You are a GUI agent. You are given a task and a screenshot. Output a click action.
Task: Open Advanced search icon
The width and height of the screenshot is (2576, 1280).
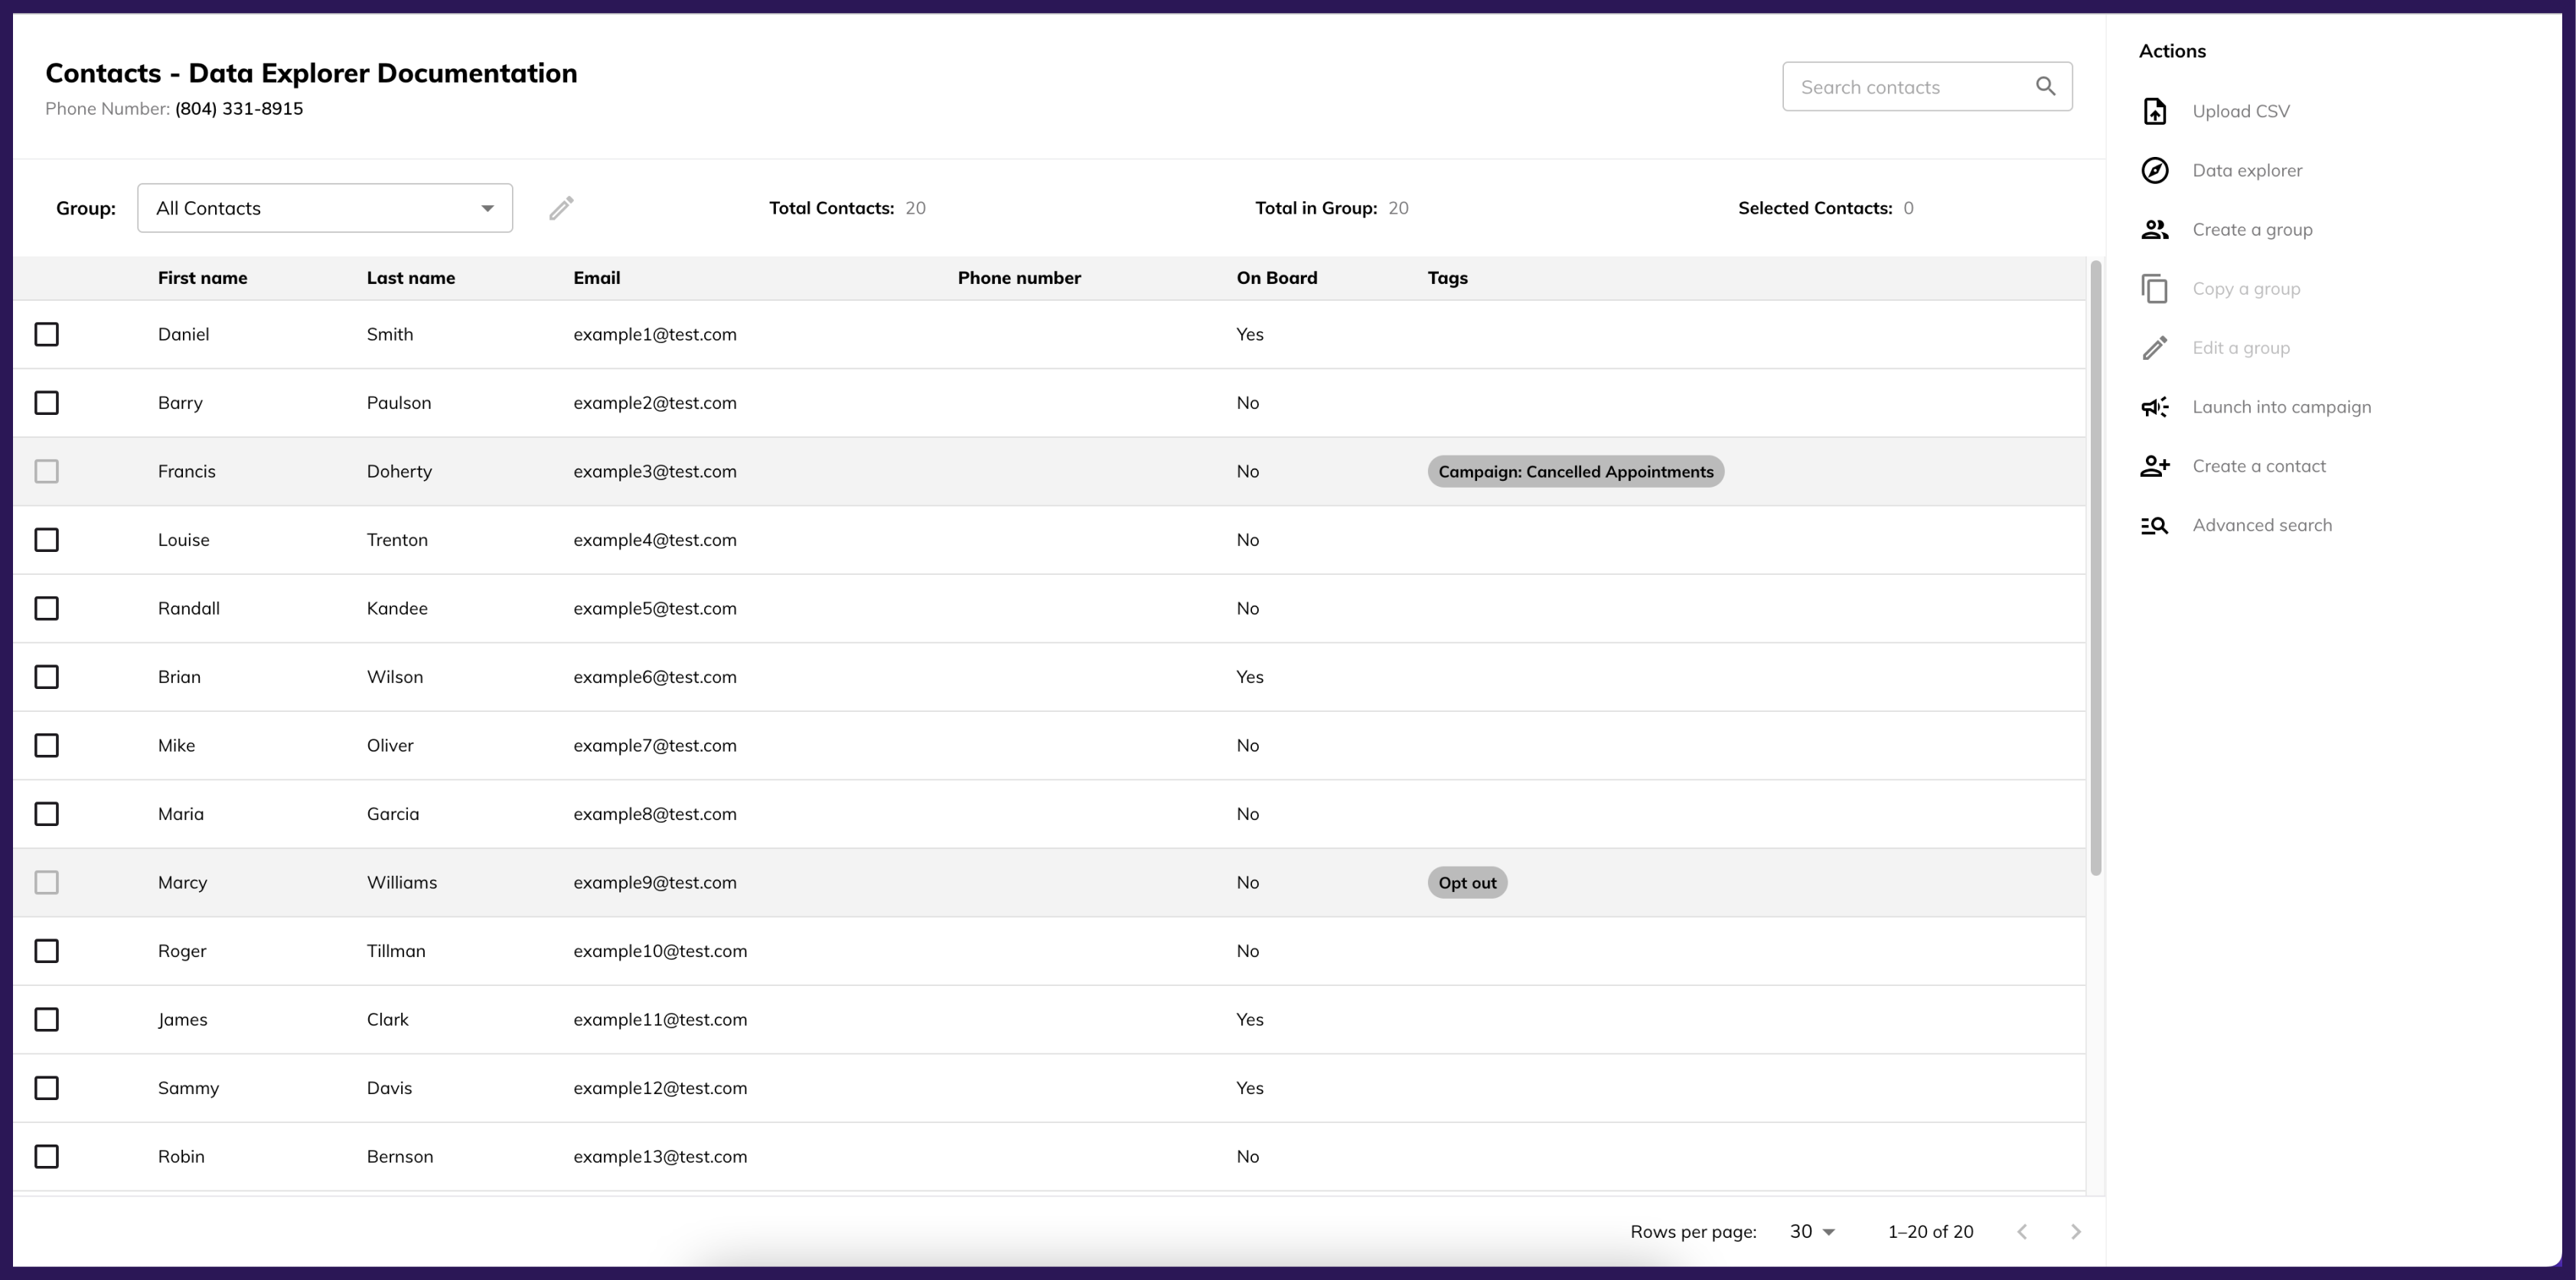pos(2154,525)
